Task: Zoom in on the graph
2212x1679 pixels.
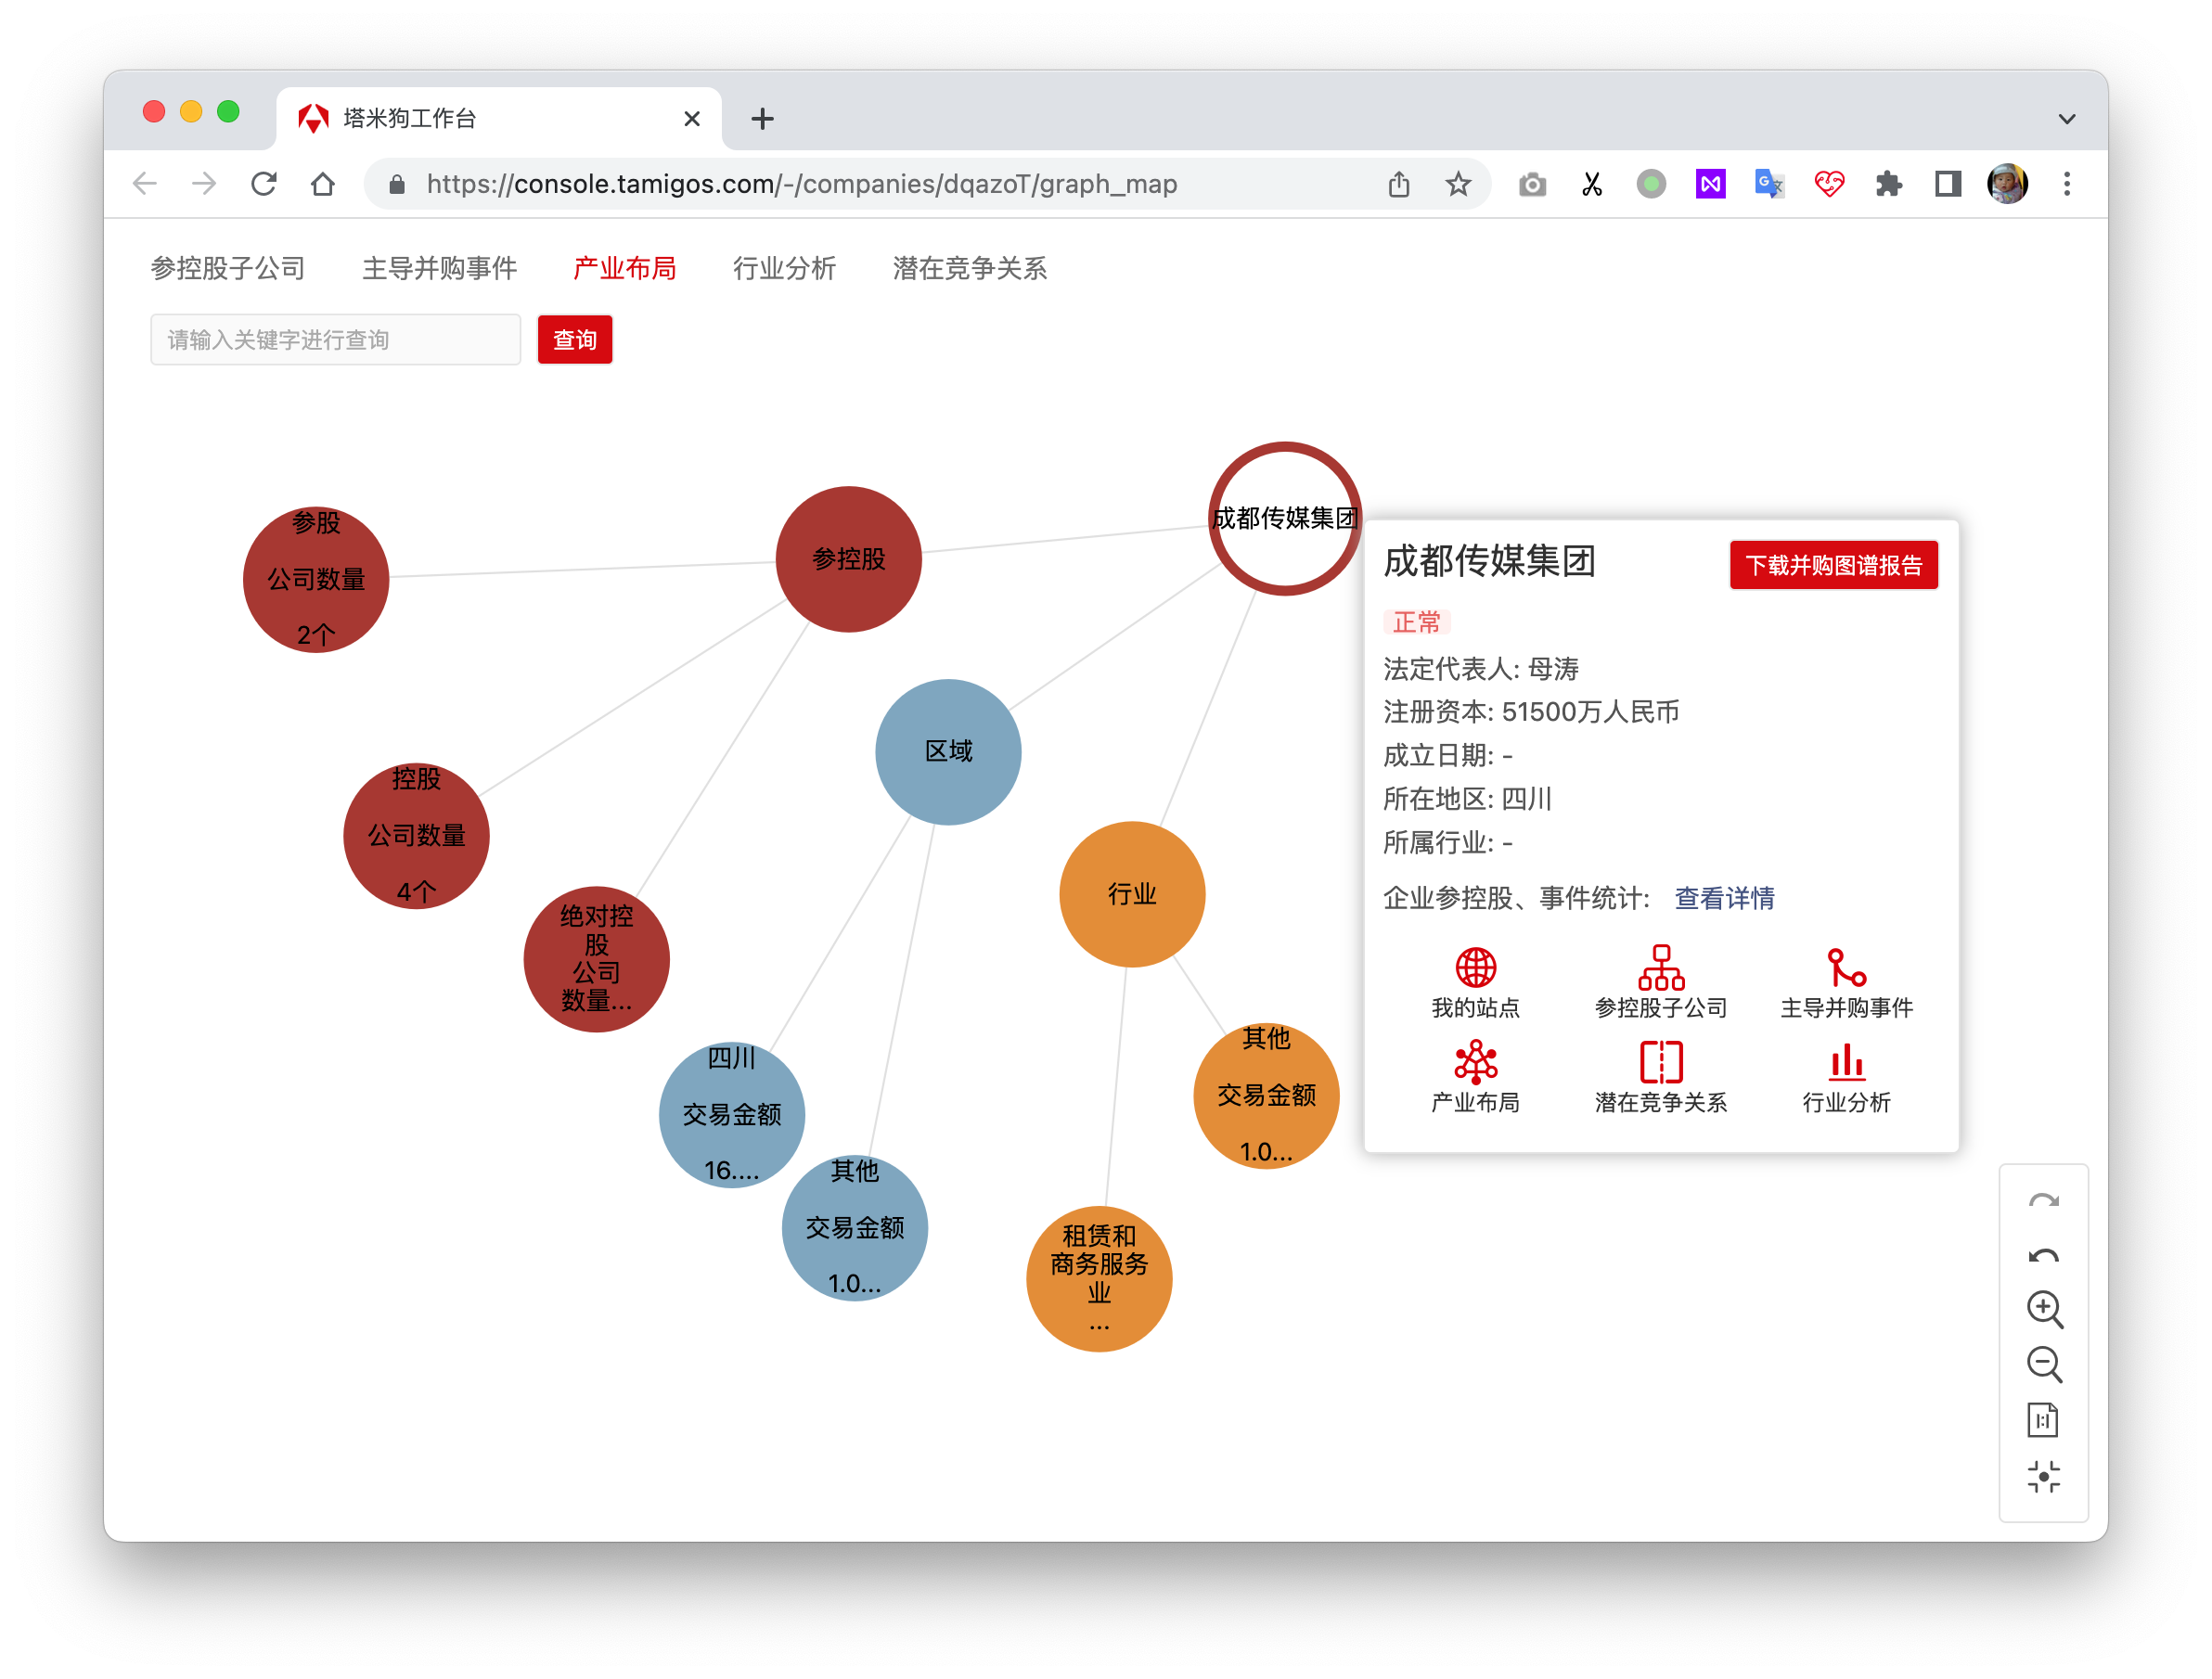Action: pos(2043,1309)
